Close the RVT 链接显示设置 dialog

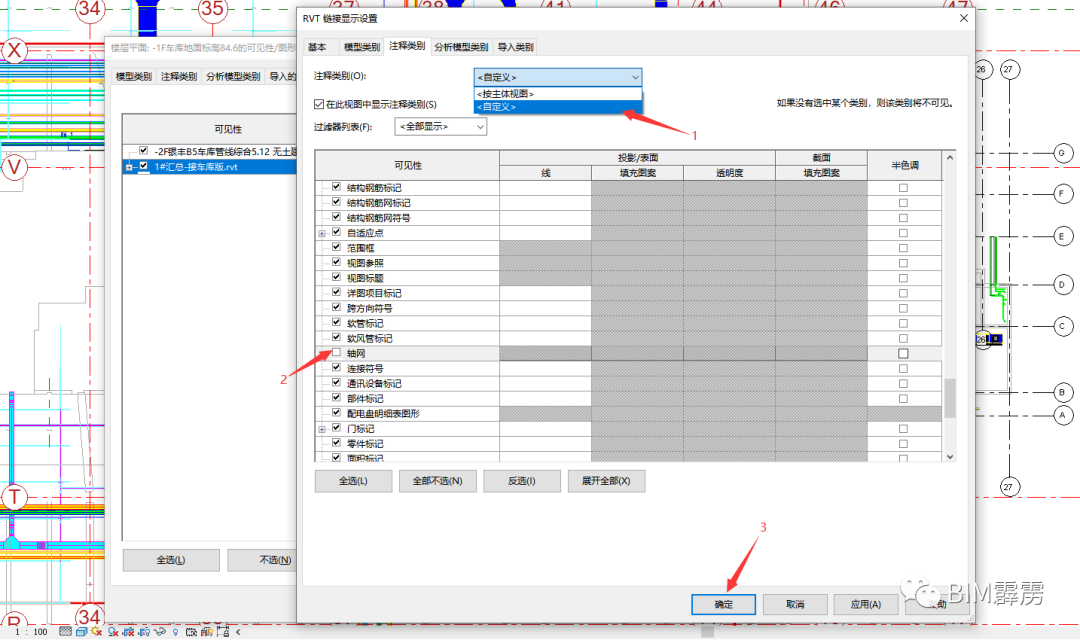pyautogui.click(x=964, y=19)
